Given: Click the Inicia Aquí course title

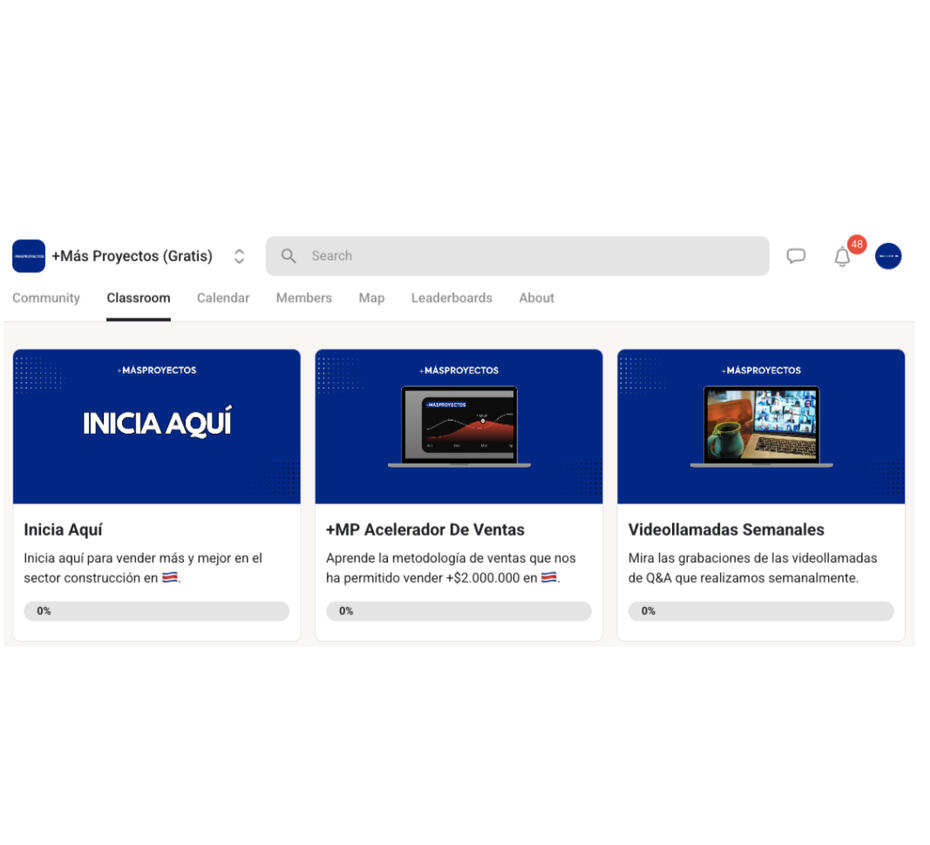Looking at the screenshot, I should 63,530.
